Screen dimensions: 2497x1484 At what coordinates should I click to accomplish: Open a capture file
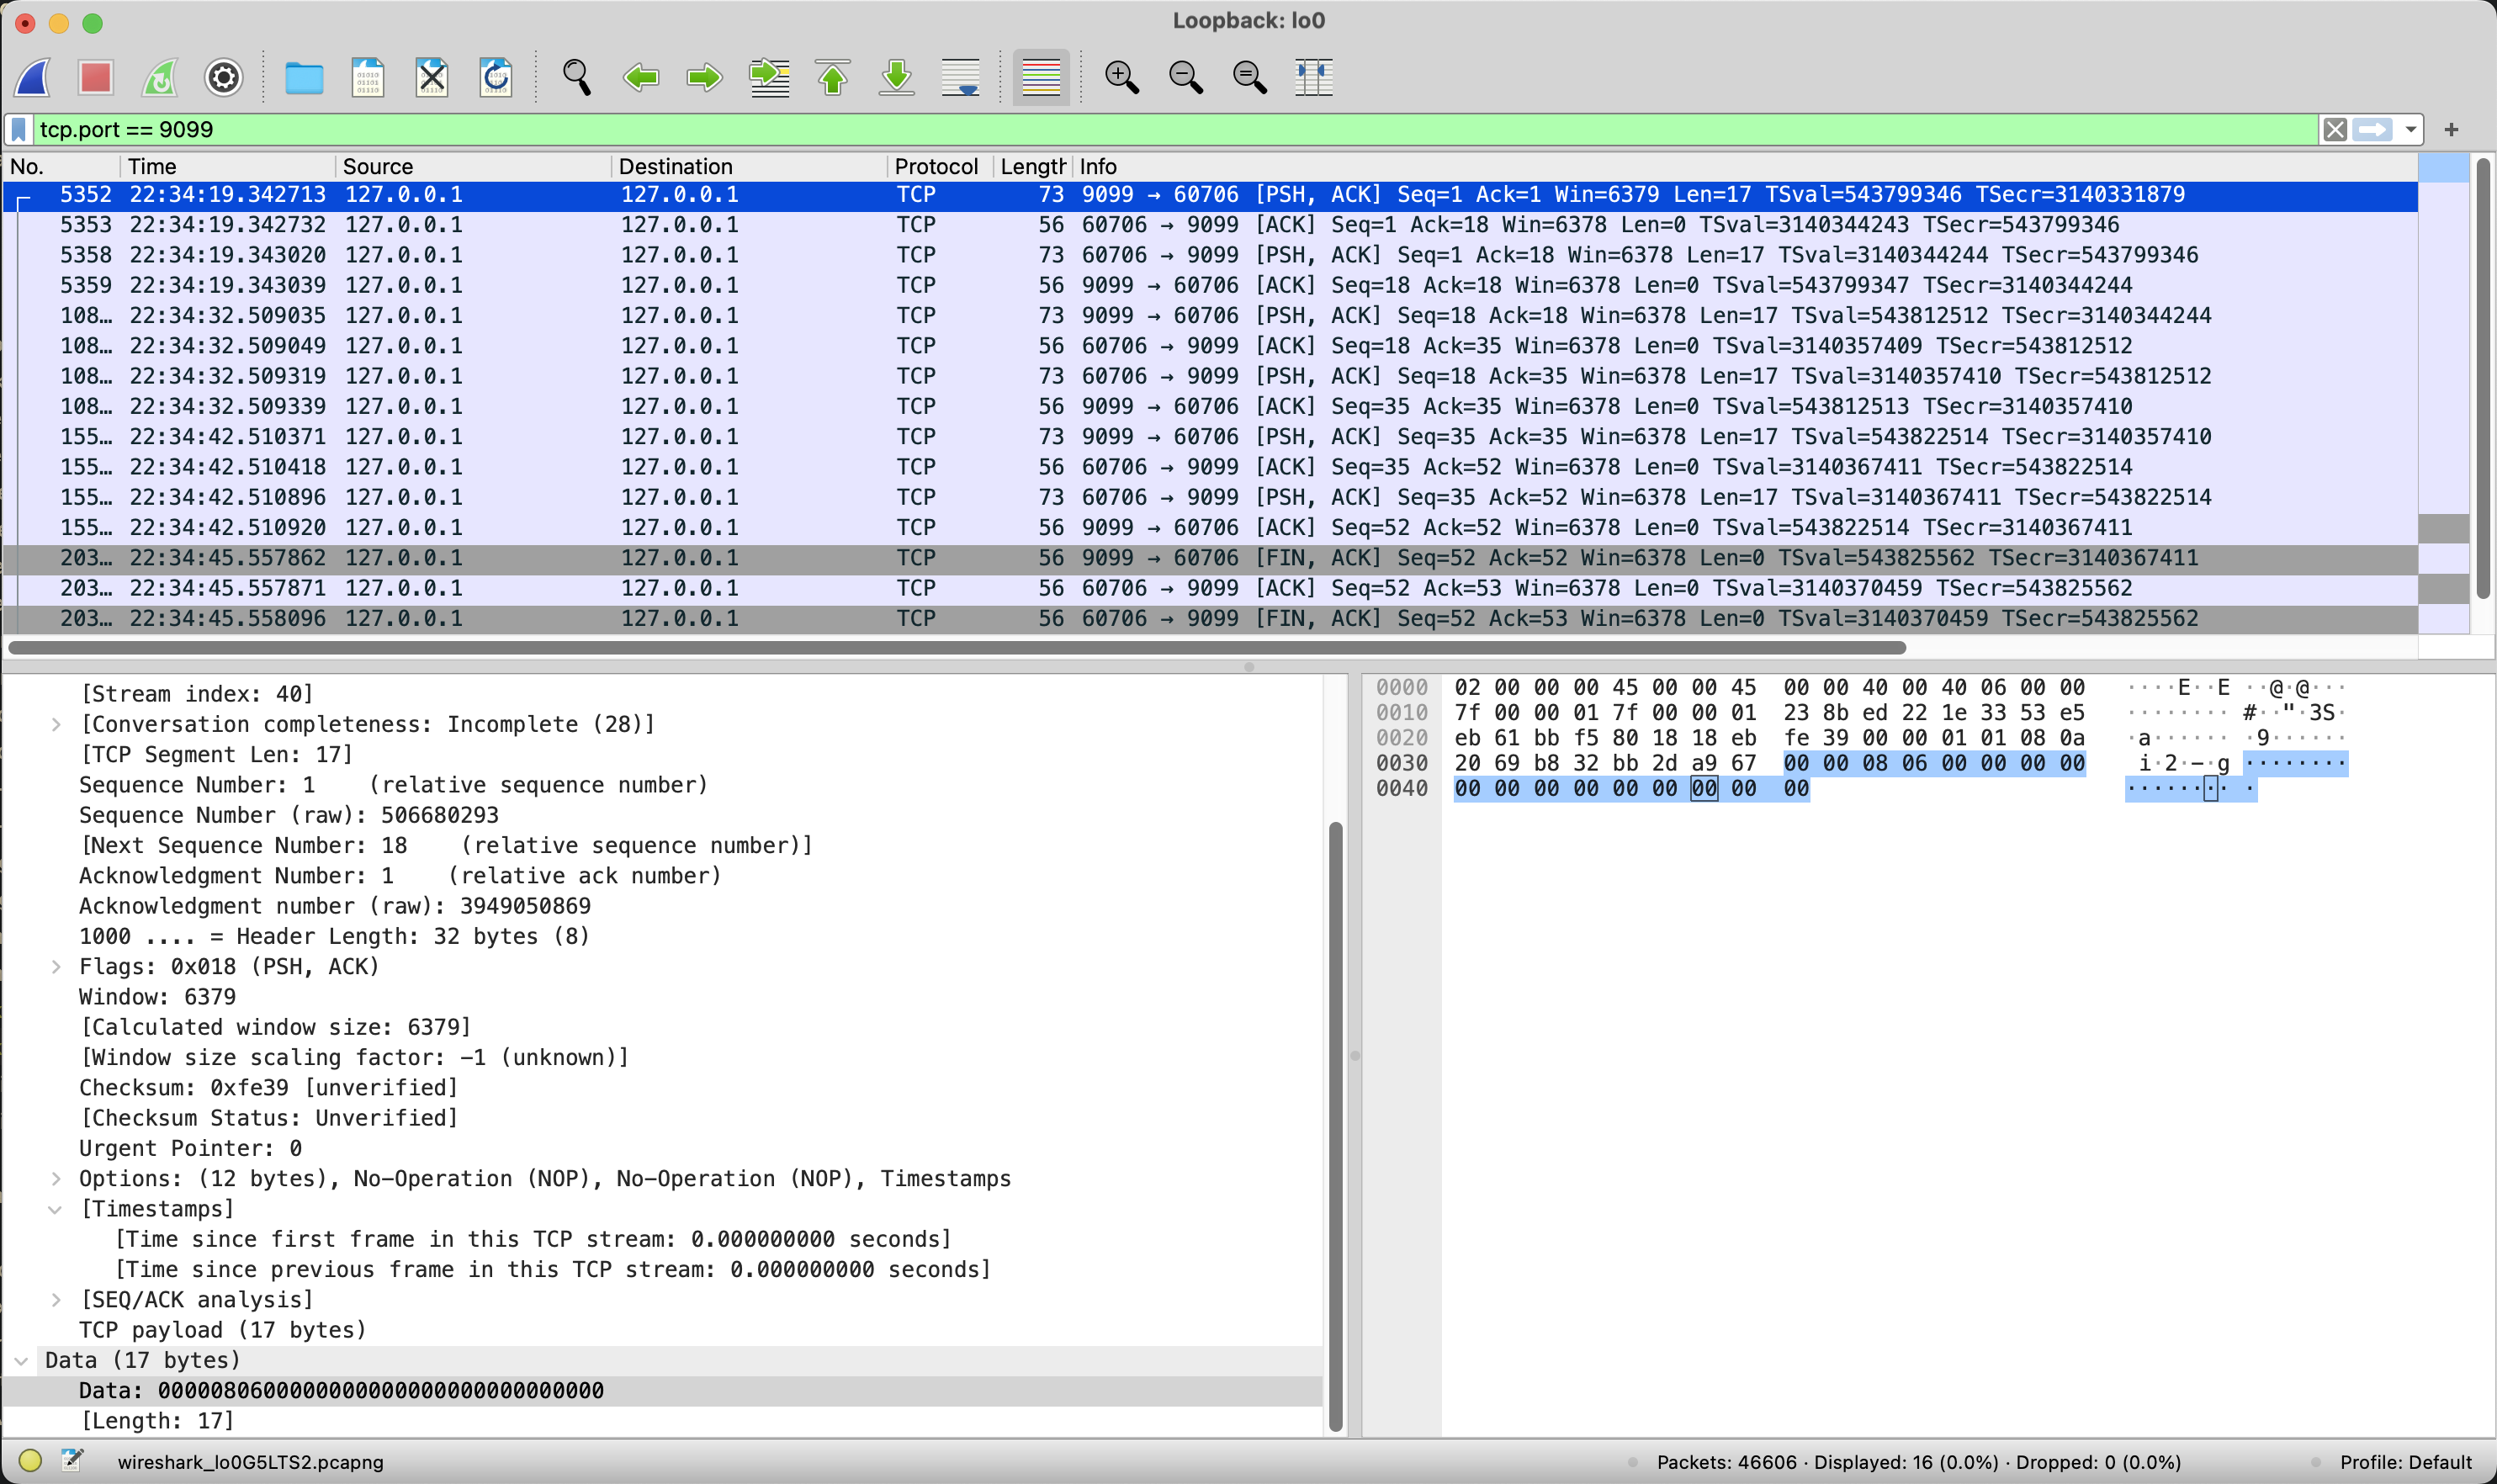304,77
